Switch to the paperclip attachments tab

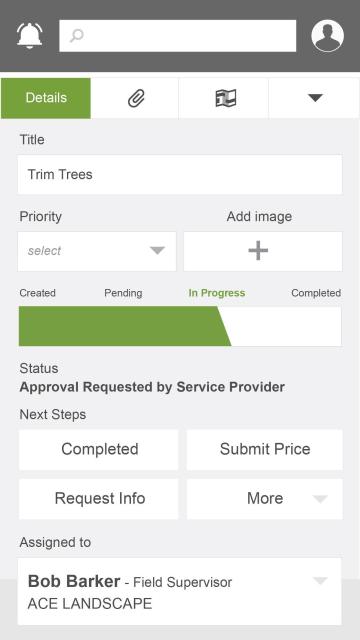135,98
